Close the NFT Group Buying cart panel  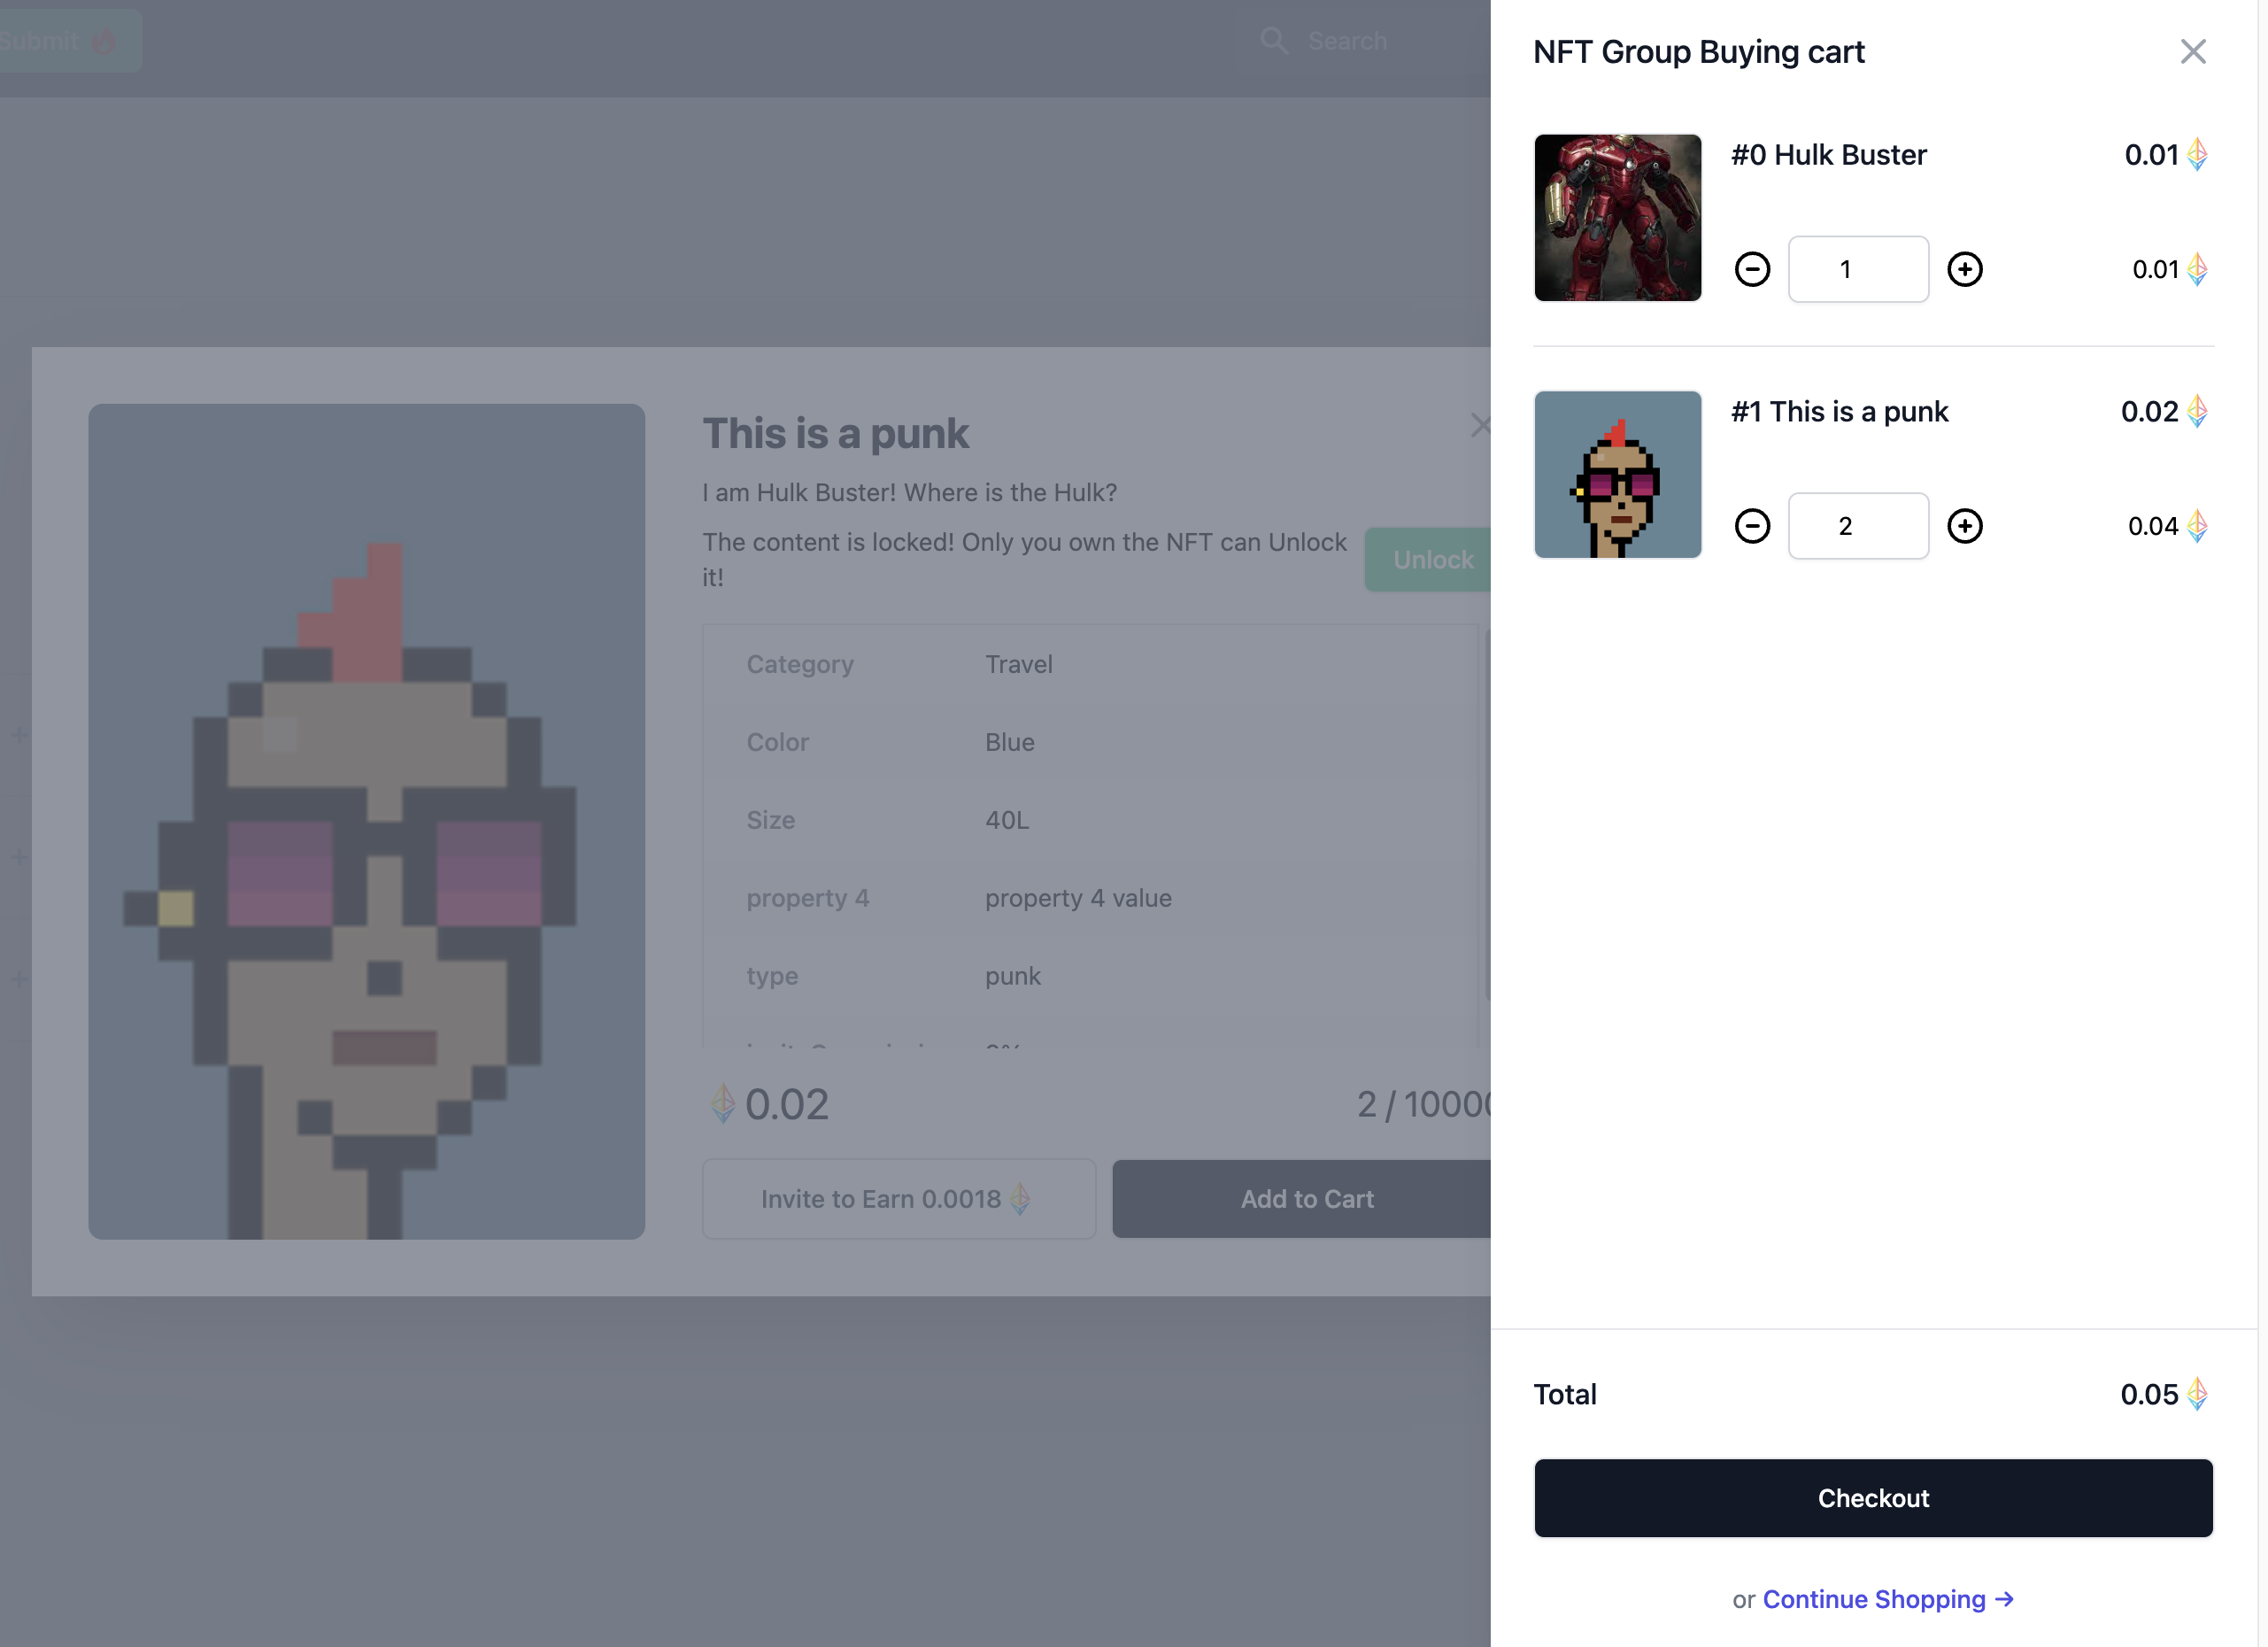click(x=2192, y=52)
